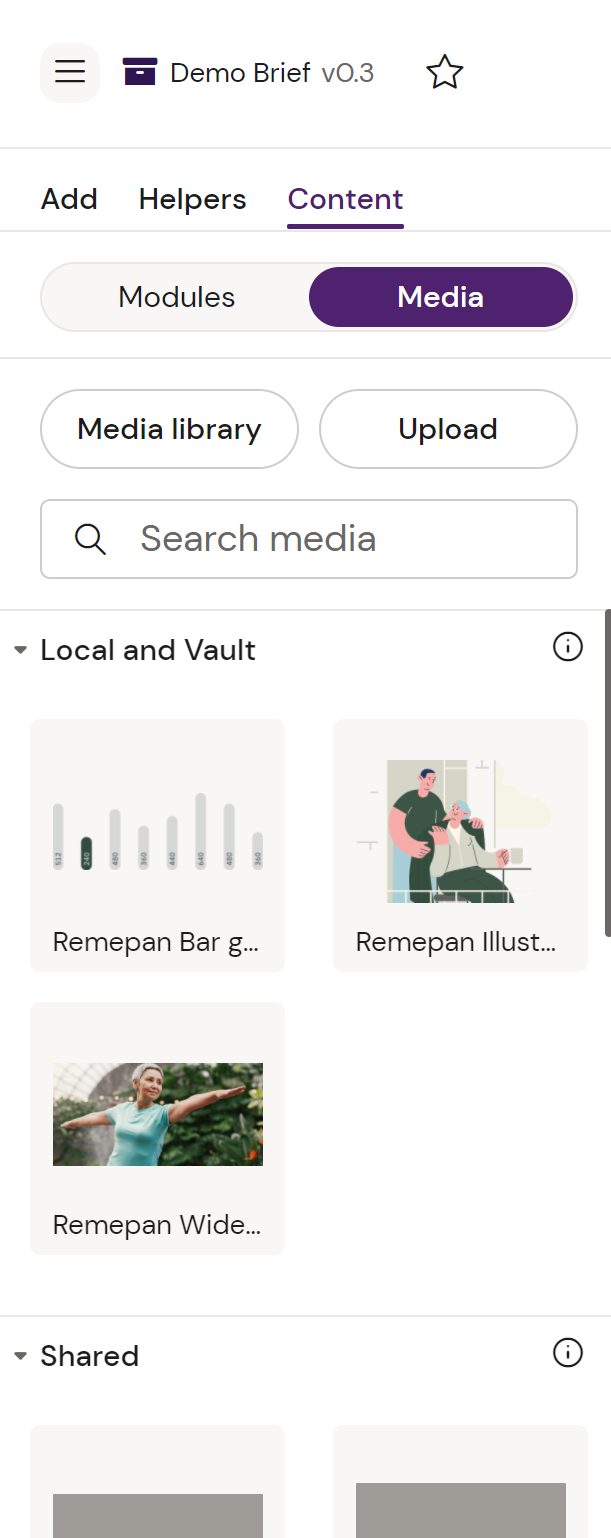Screen dimensions: 611x1538
Task: Show info for Local and Vault
Action: [x=568, y=648]
